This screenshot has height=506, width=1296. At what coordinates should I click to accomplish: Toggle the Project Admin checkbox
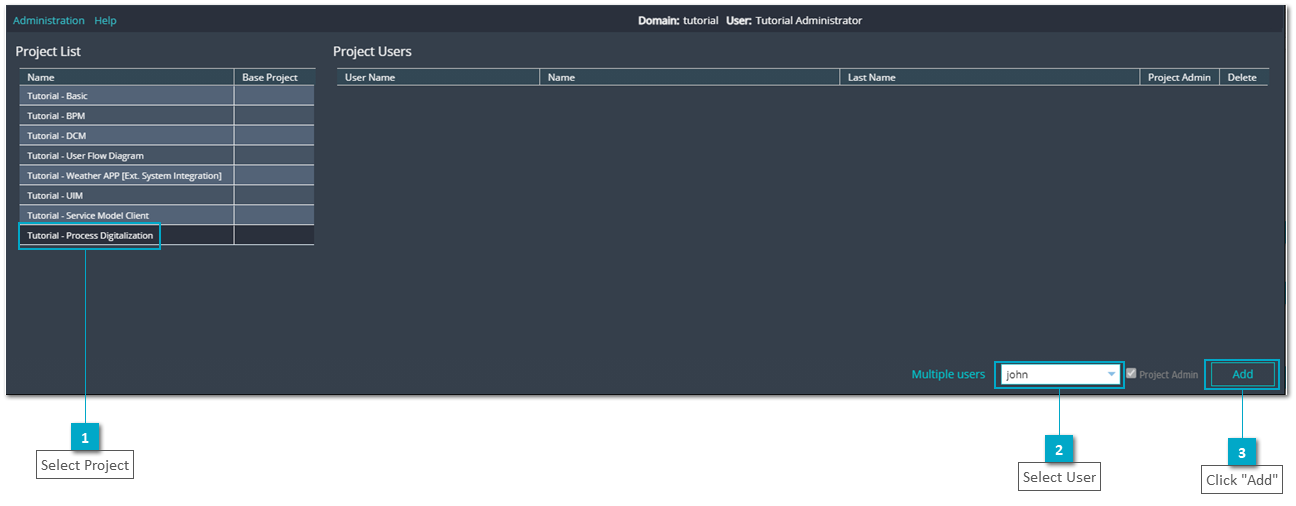pos(1131,374)
